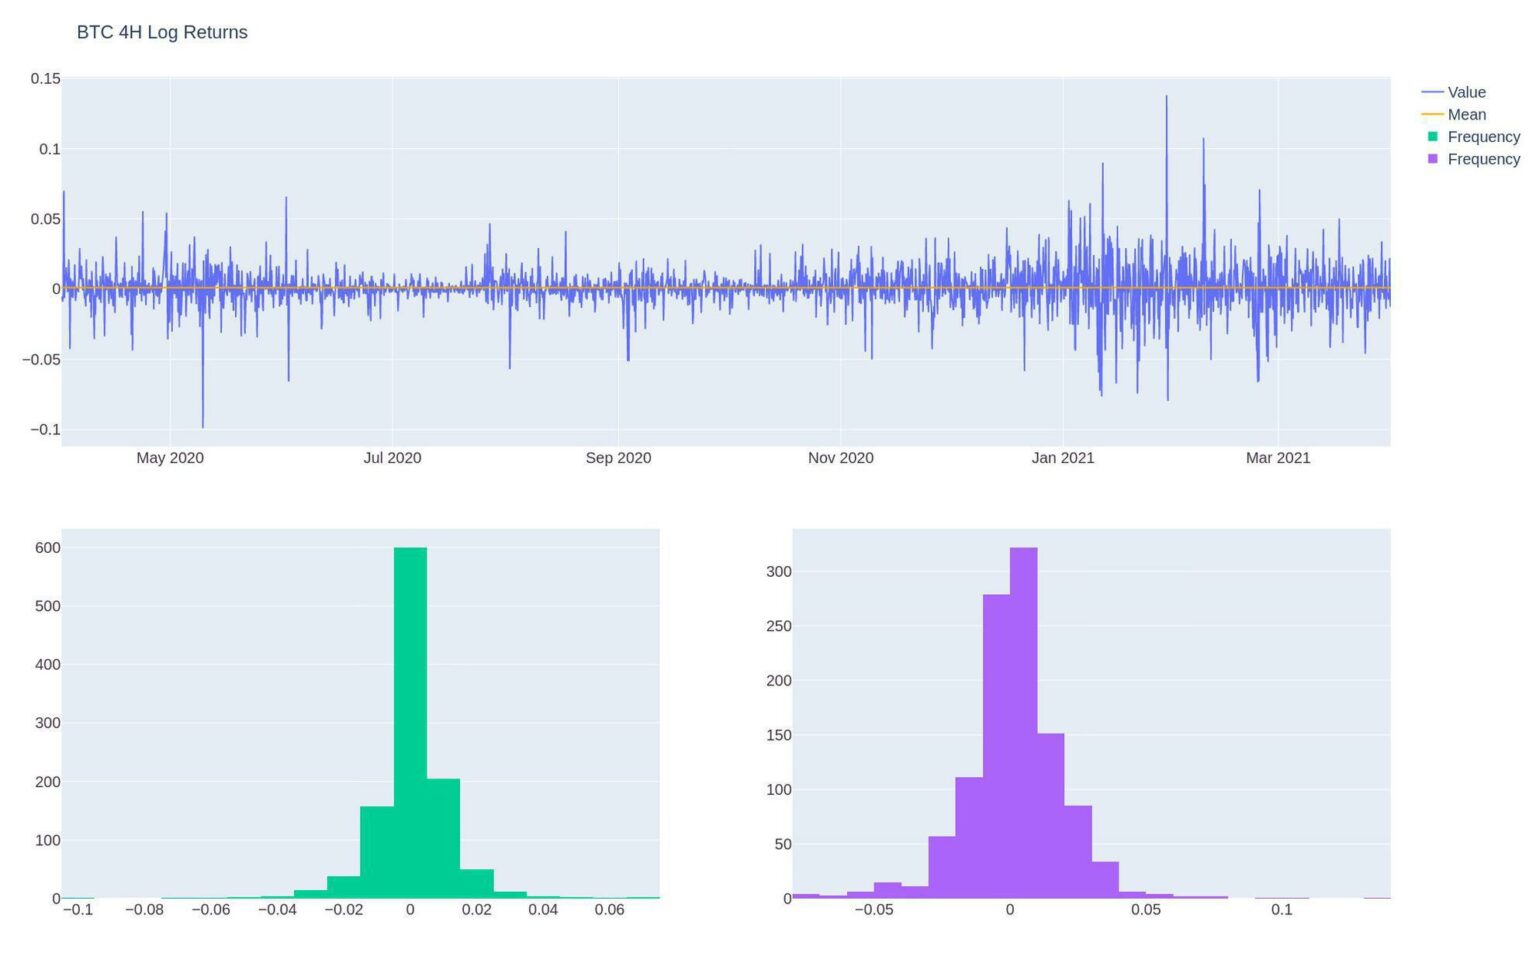Click the Frequency label in the legend
1536x960 pixels.
[1484, 136]
